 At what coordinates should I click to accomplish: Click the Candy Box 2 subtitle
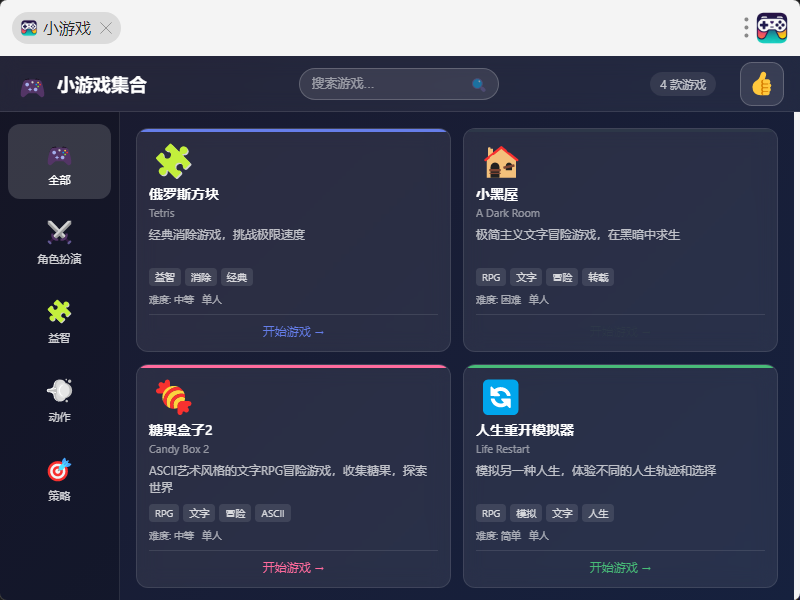[x=179, y=449]
